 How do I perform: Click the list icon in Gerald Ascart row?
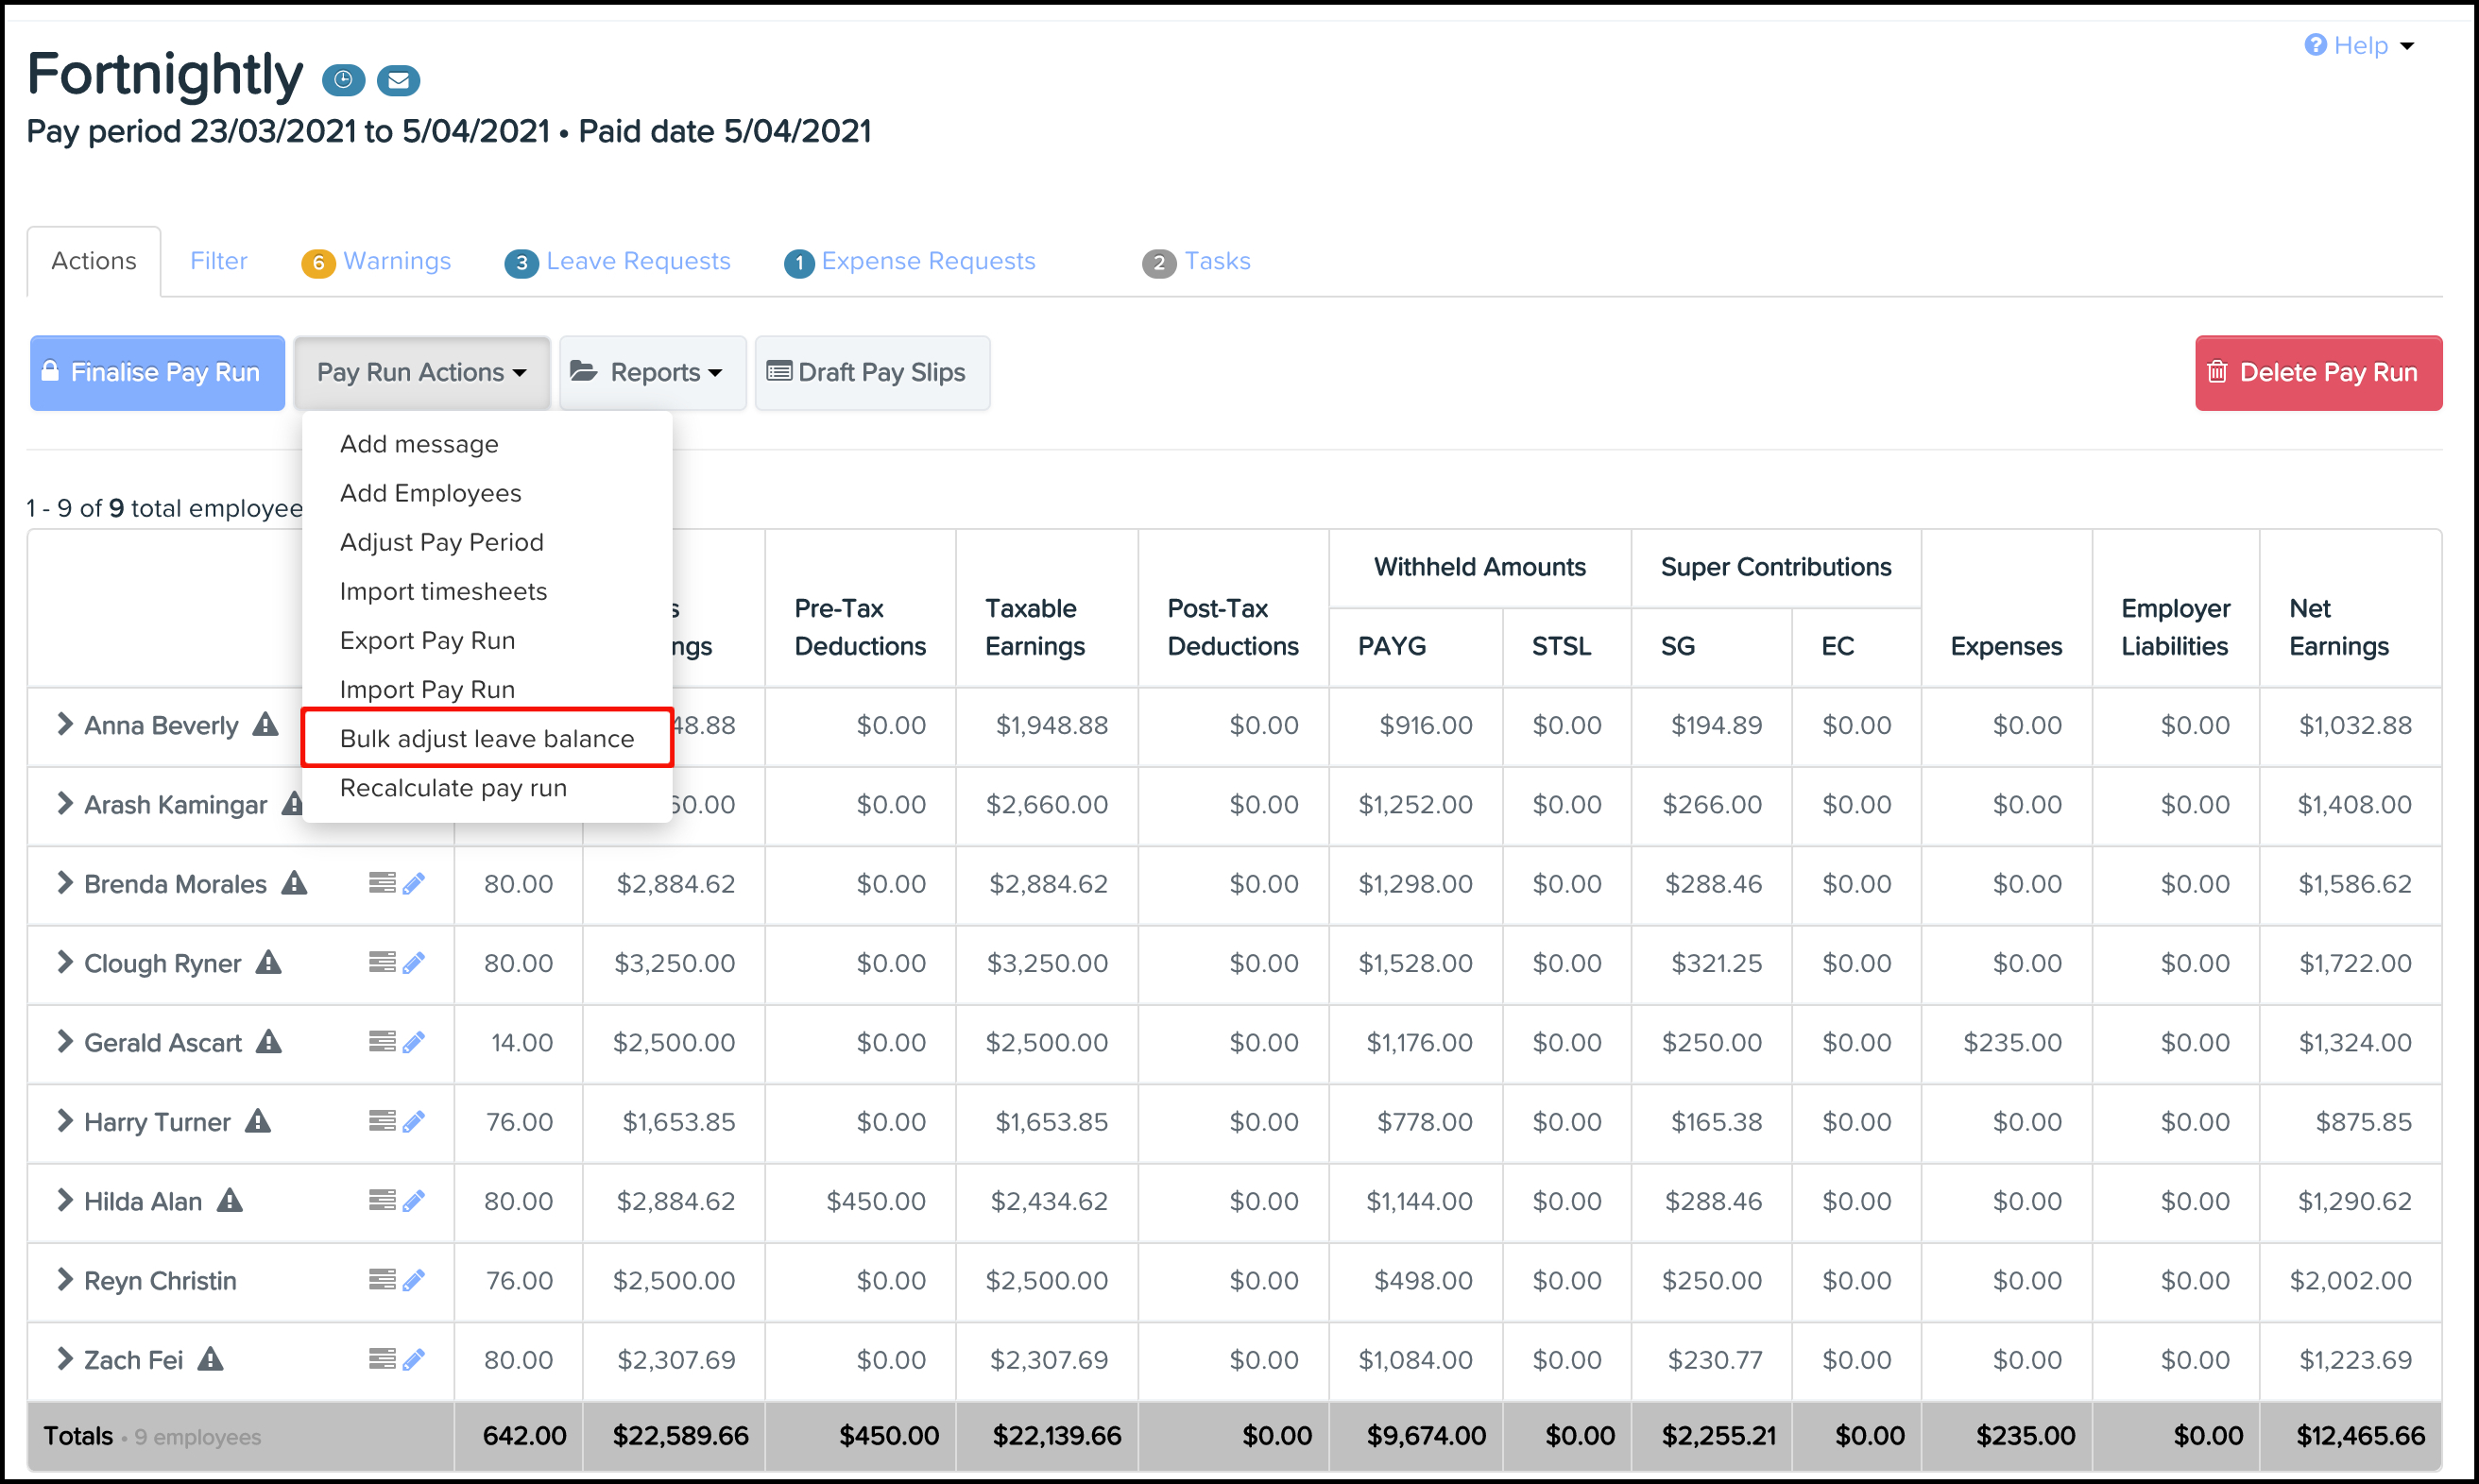pos(382,1042)
